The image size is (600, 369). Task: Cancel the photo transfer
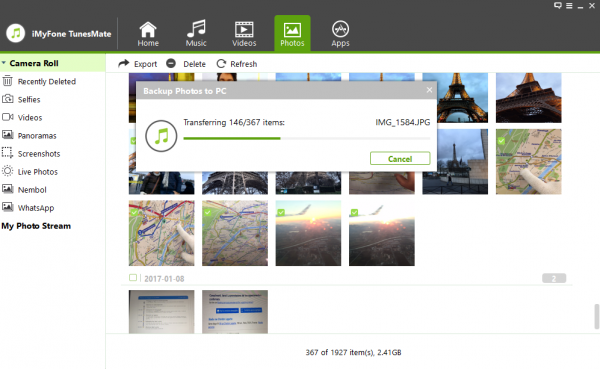click(x=400, y=158)
